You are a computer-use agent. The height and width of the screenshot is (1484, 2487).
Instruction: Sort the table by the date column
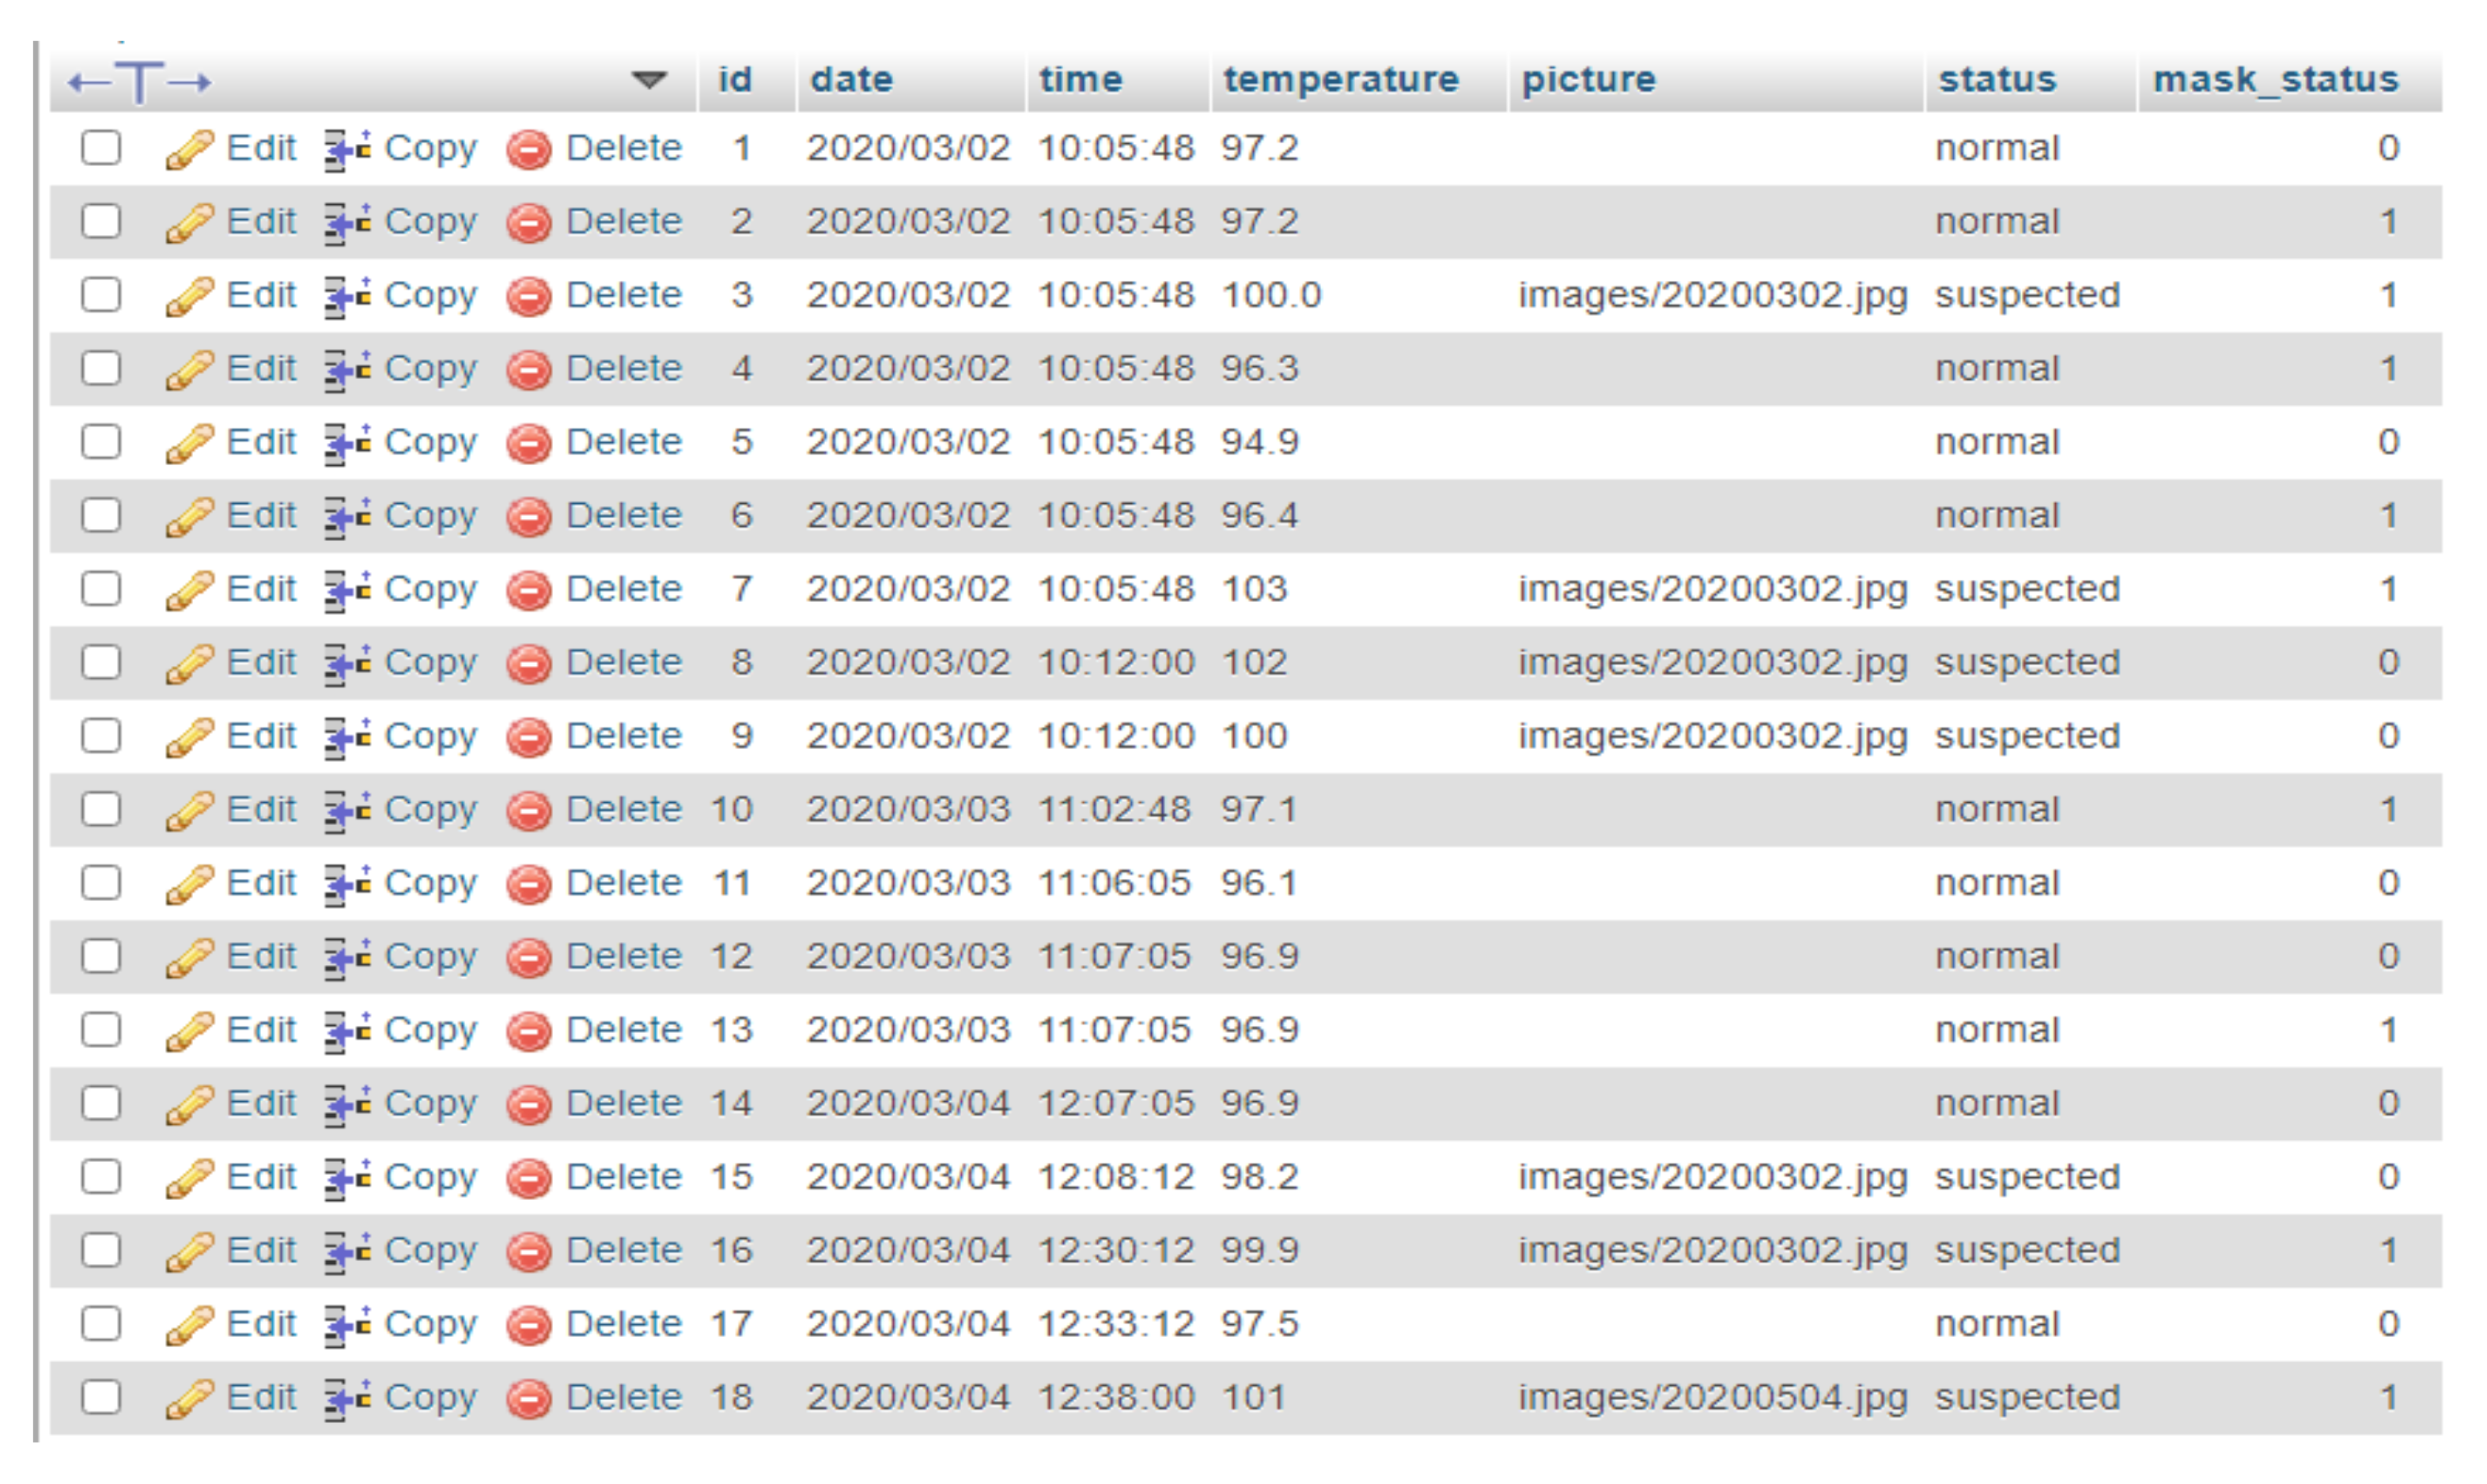[851, 80]
